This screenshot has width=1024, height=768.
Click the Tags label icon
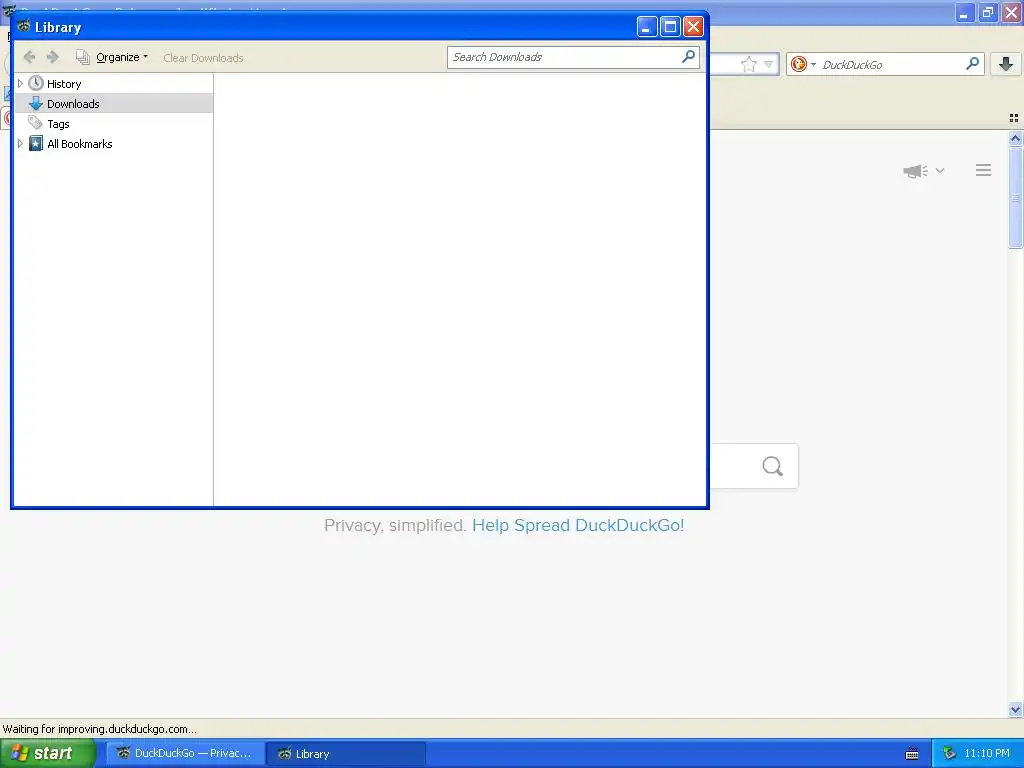point(35,123)
